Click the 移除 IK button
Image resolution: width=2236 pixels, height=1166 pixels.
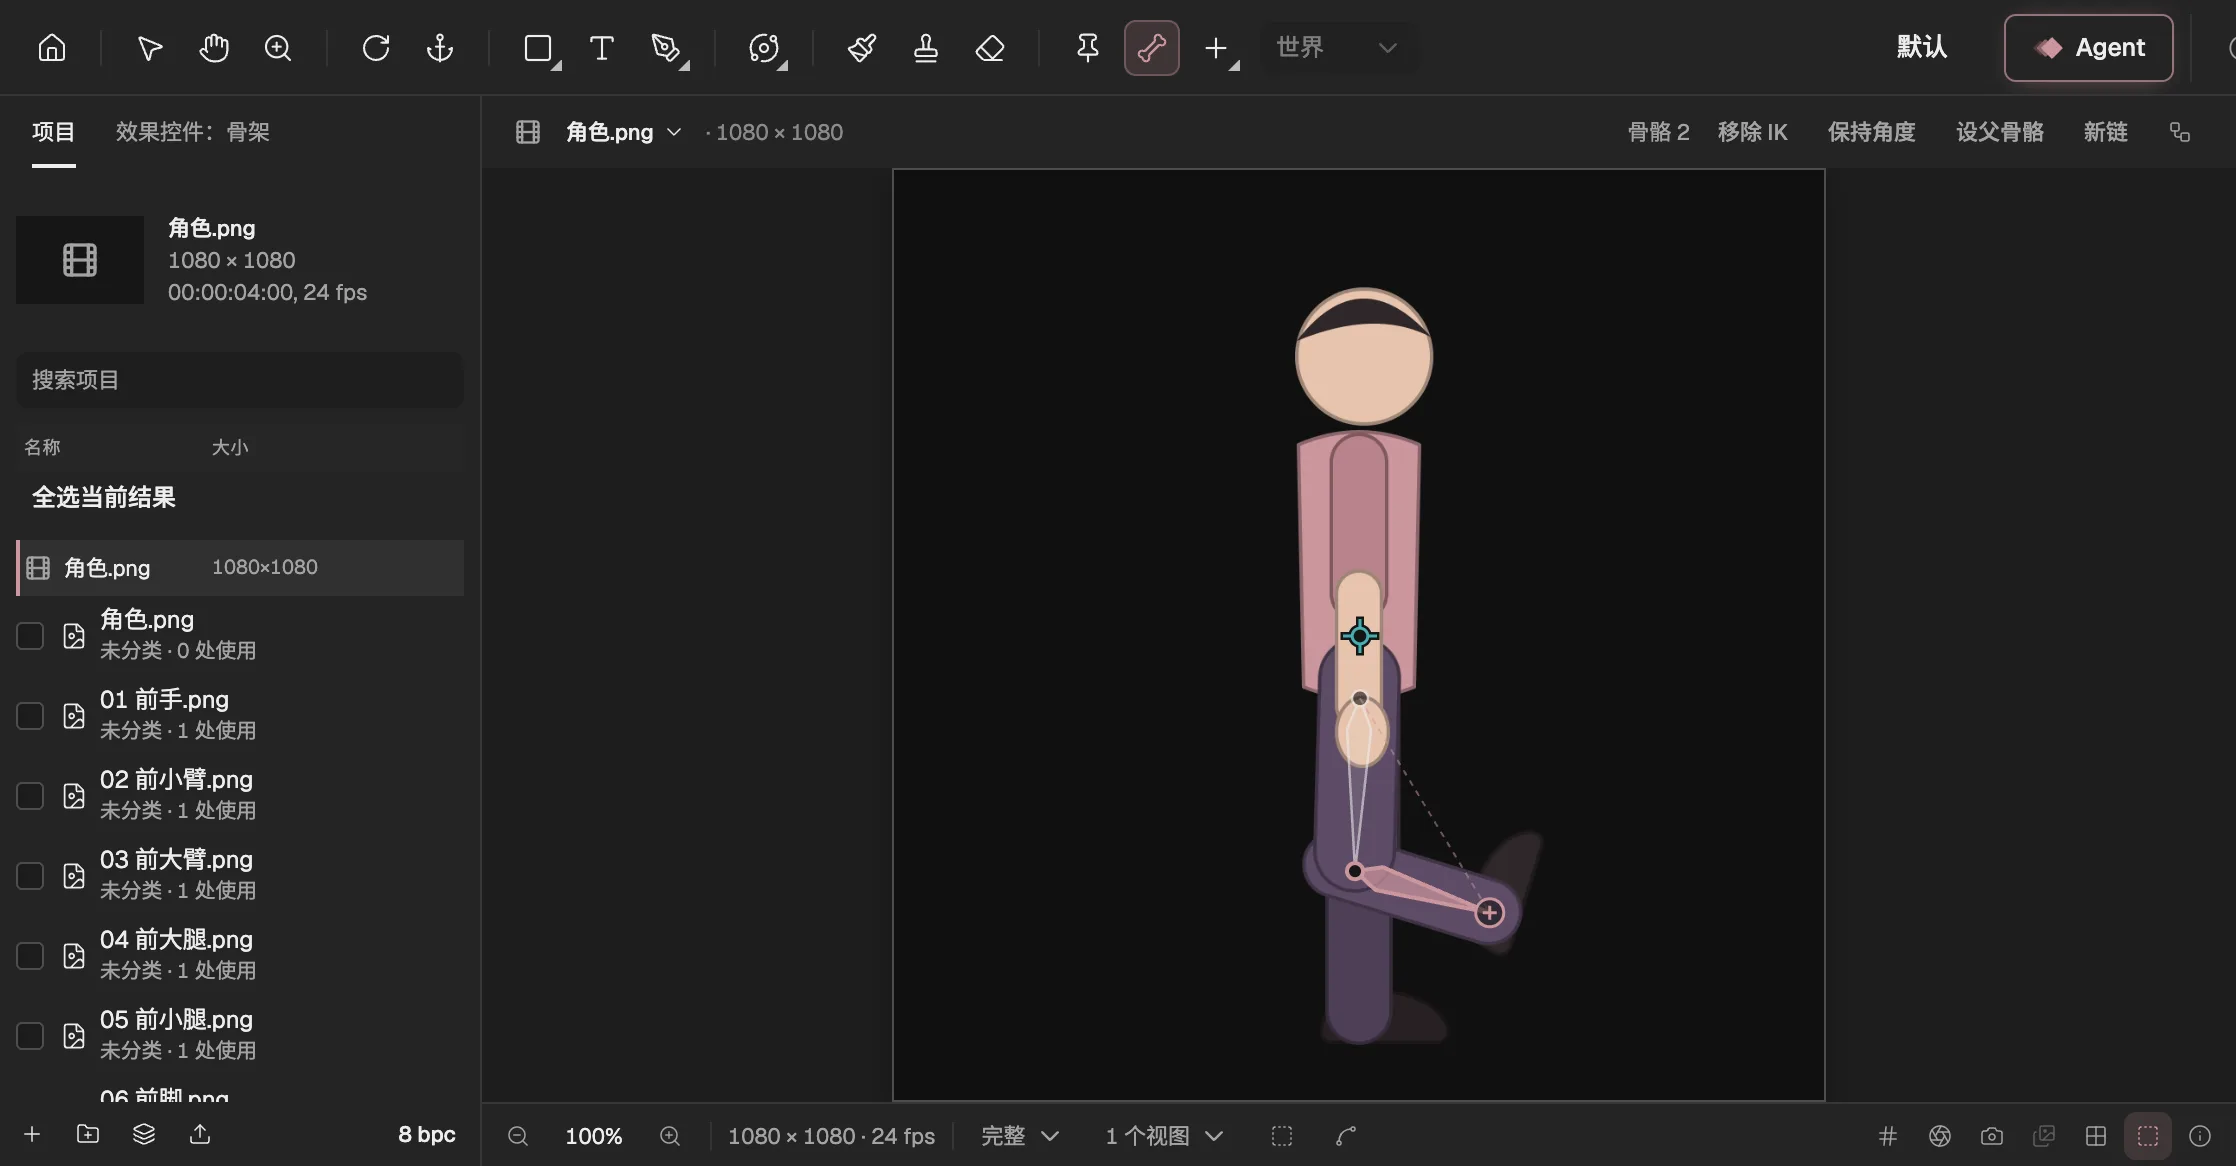click(x=1752, y=132)
